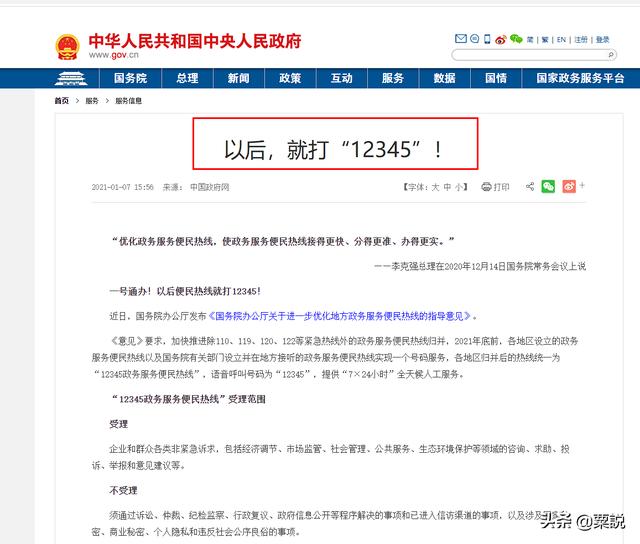Expand more share options plus sign
640x544 pixels.
pyautogui.click(x=583, y=187)
